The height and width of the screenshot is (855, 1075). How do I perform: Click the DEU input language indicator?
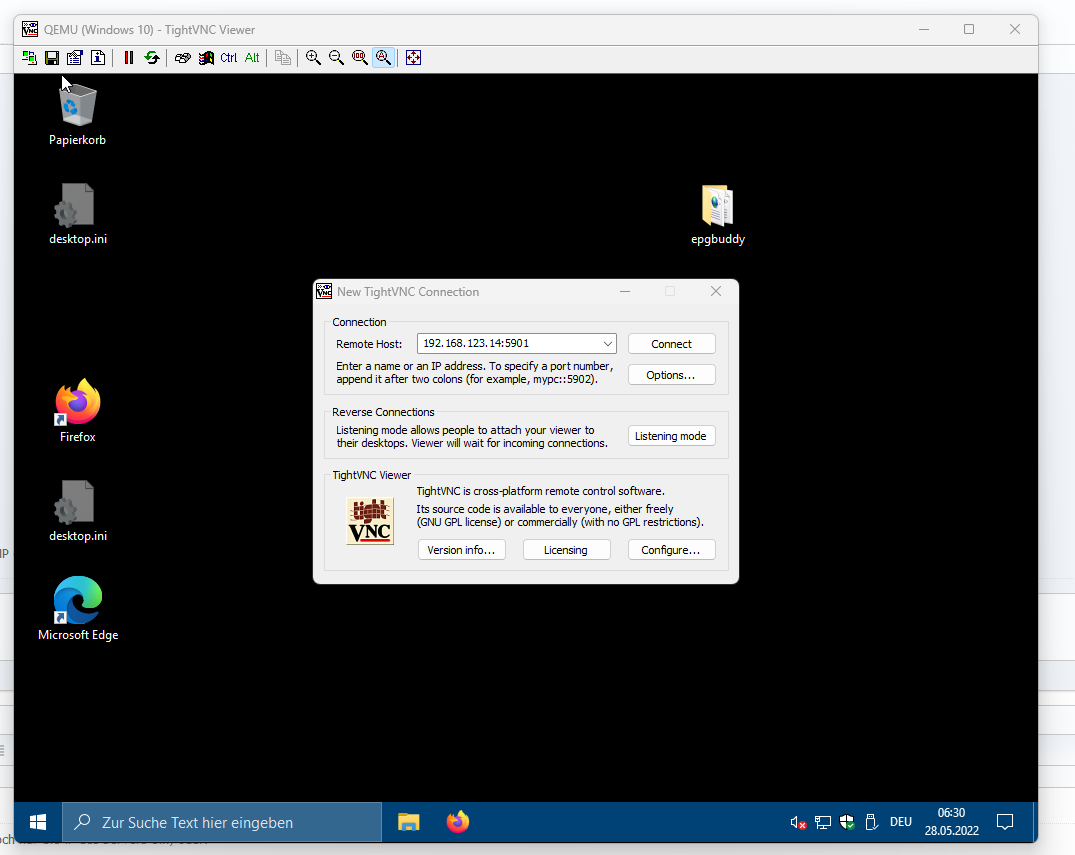pyautogui.click(x=901, y=822)
